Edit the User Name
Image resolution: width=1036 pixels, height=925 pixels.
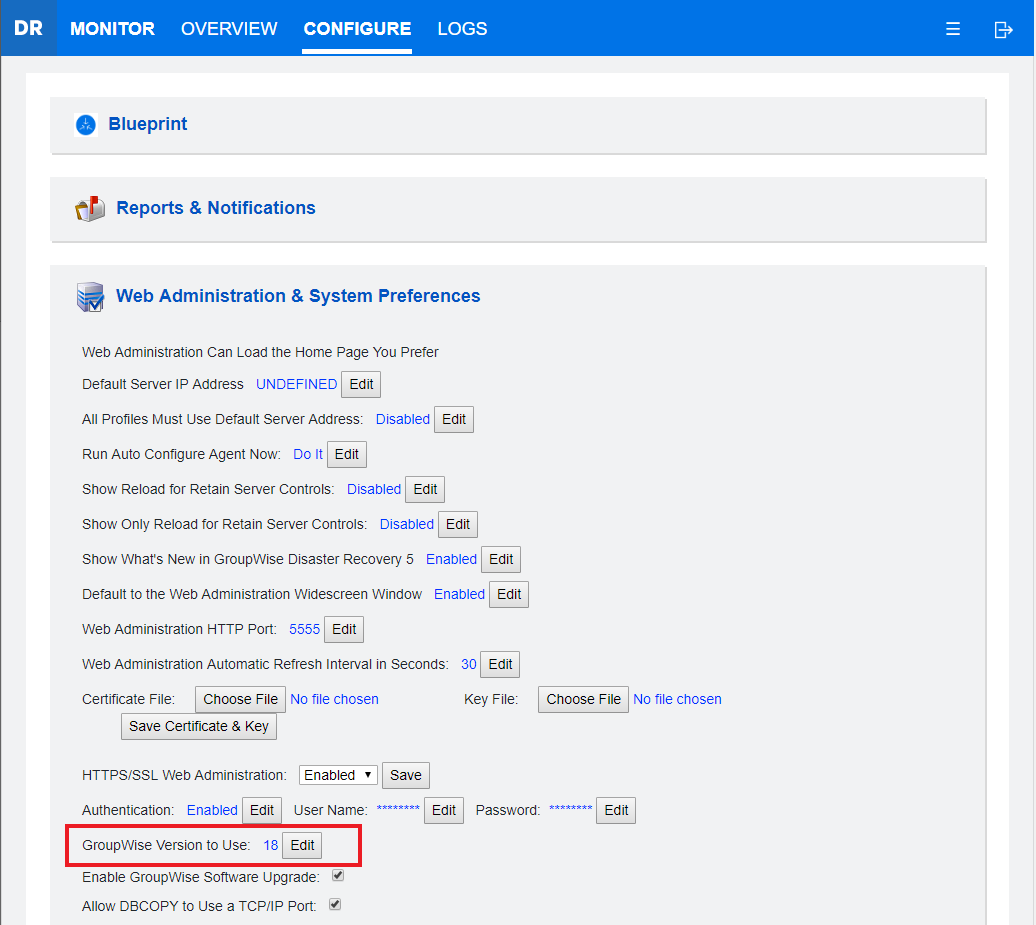[x=444, y=811]
